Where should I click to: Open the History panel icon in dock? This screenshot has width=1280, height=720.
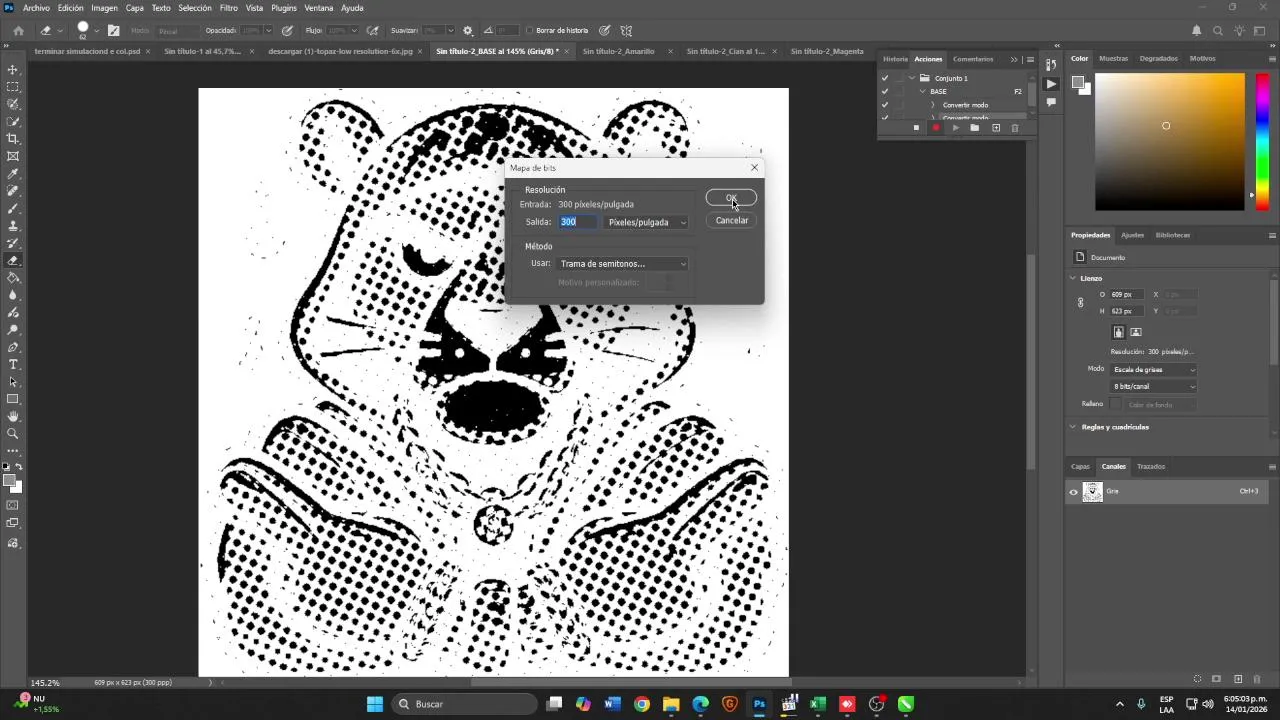1051,64
